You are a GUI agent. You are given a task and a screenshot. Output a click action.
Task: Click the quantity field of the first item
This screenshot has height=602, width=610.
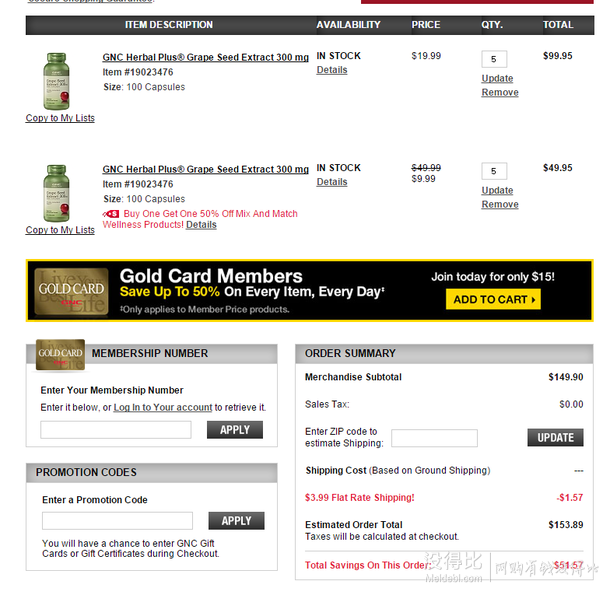point(494,59)
